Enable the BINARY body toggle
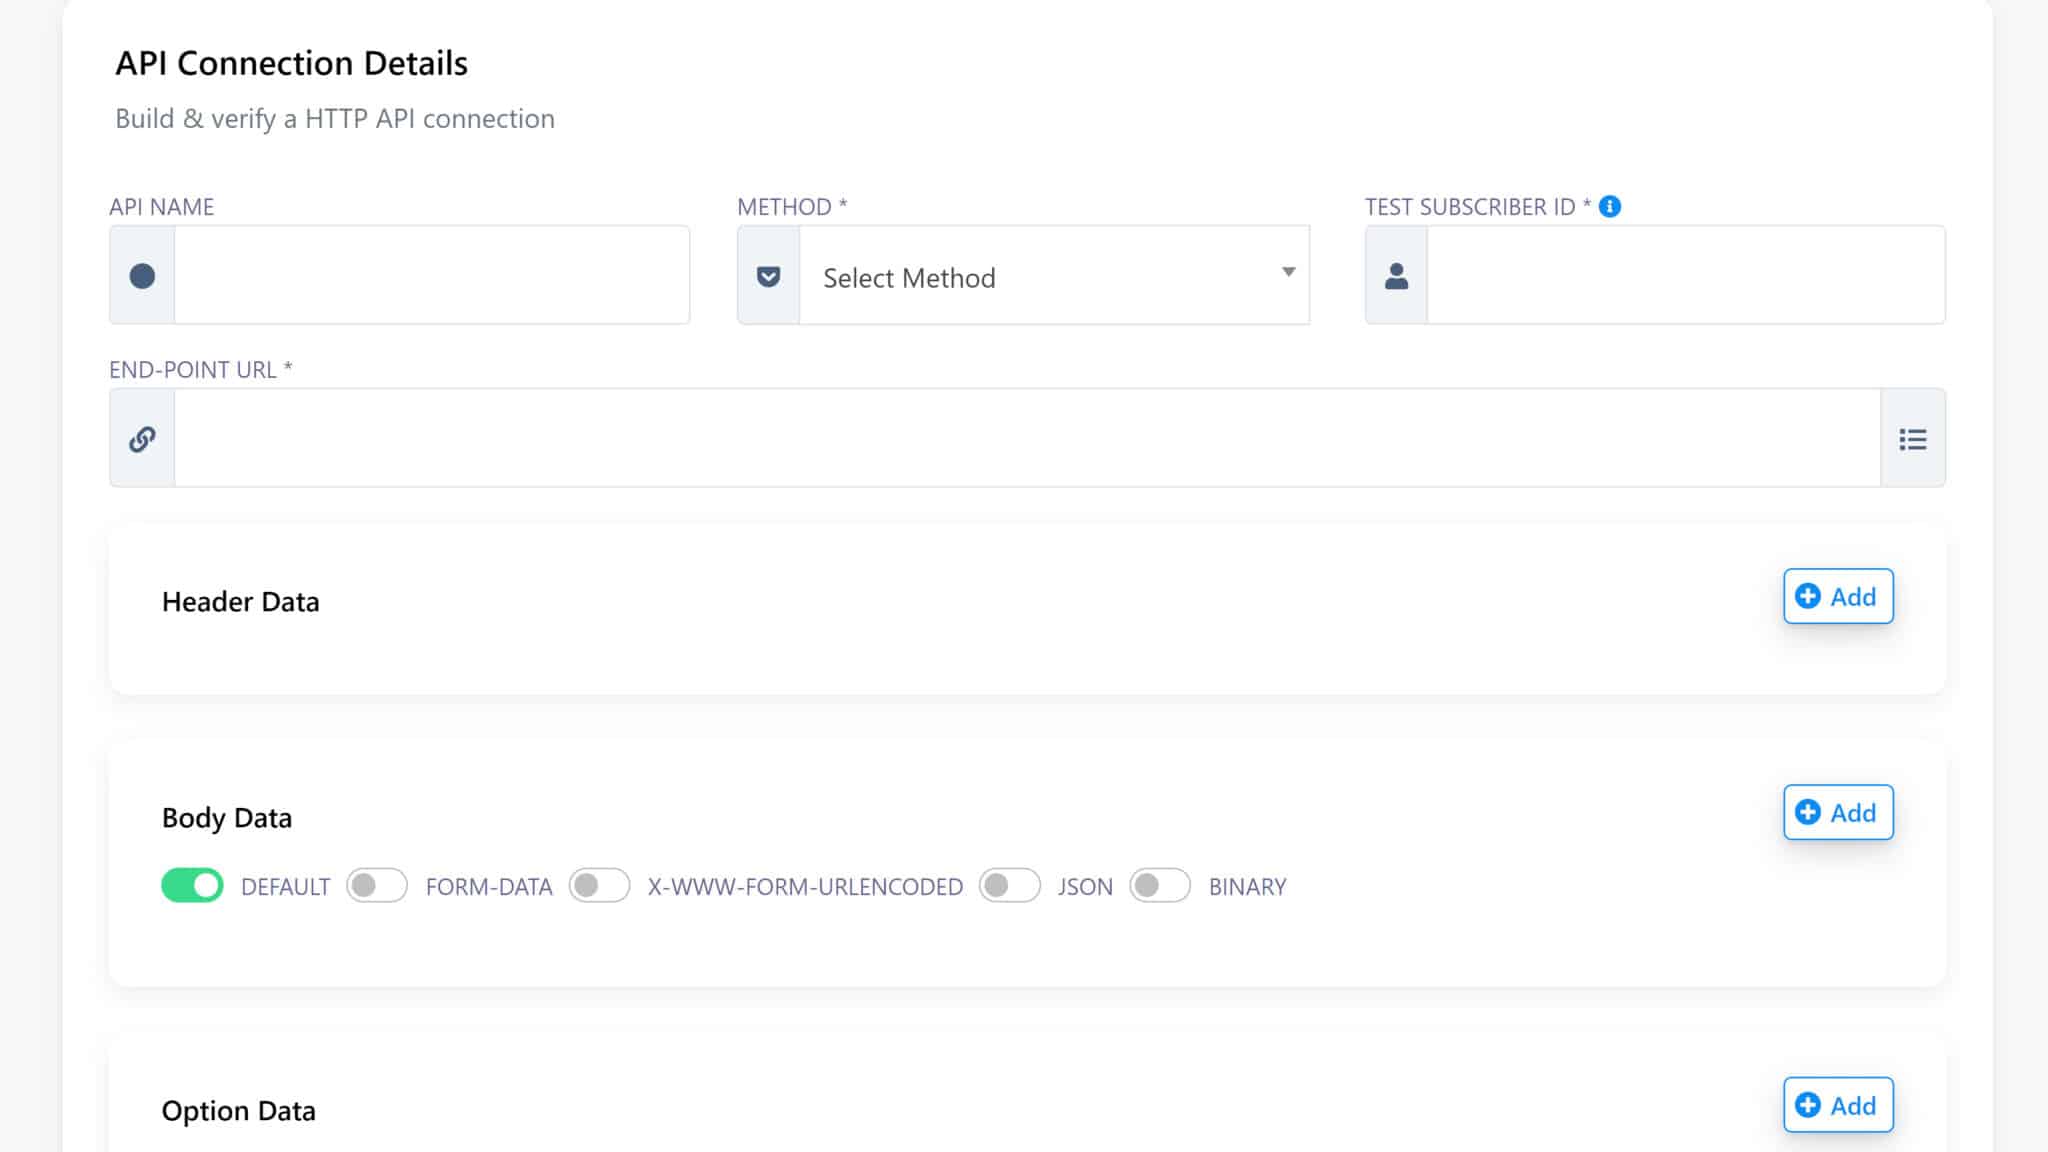This screenshot has height=1152, width=2048. click(x=1159, y=886)
